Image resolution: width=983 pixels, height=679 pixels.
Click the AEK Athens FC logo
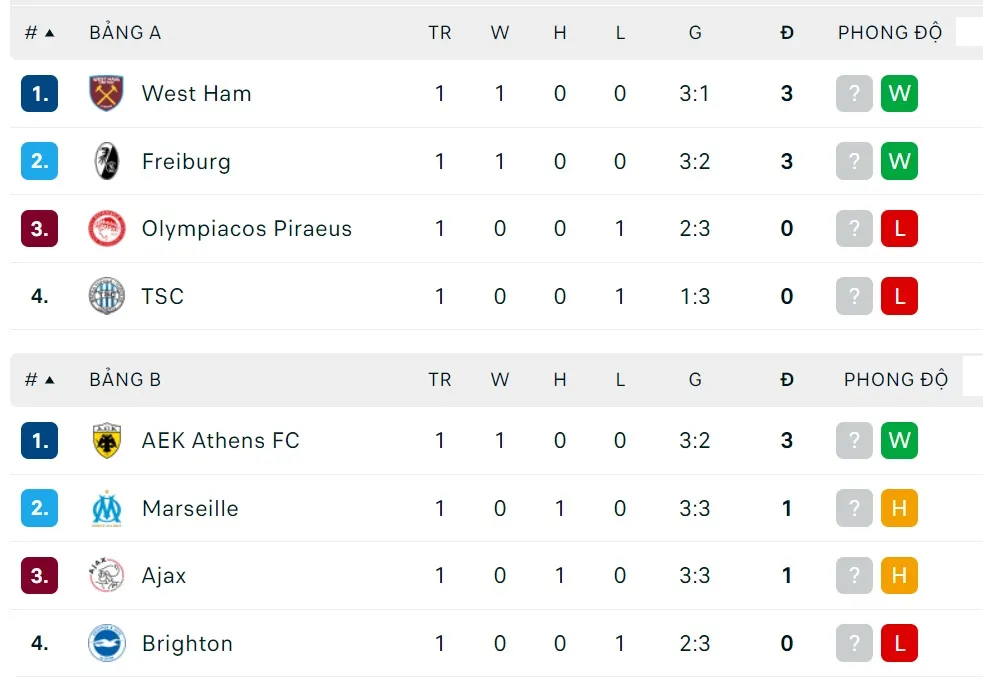click(106, 441)
